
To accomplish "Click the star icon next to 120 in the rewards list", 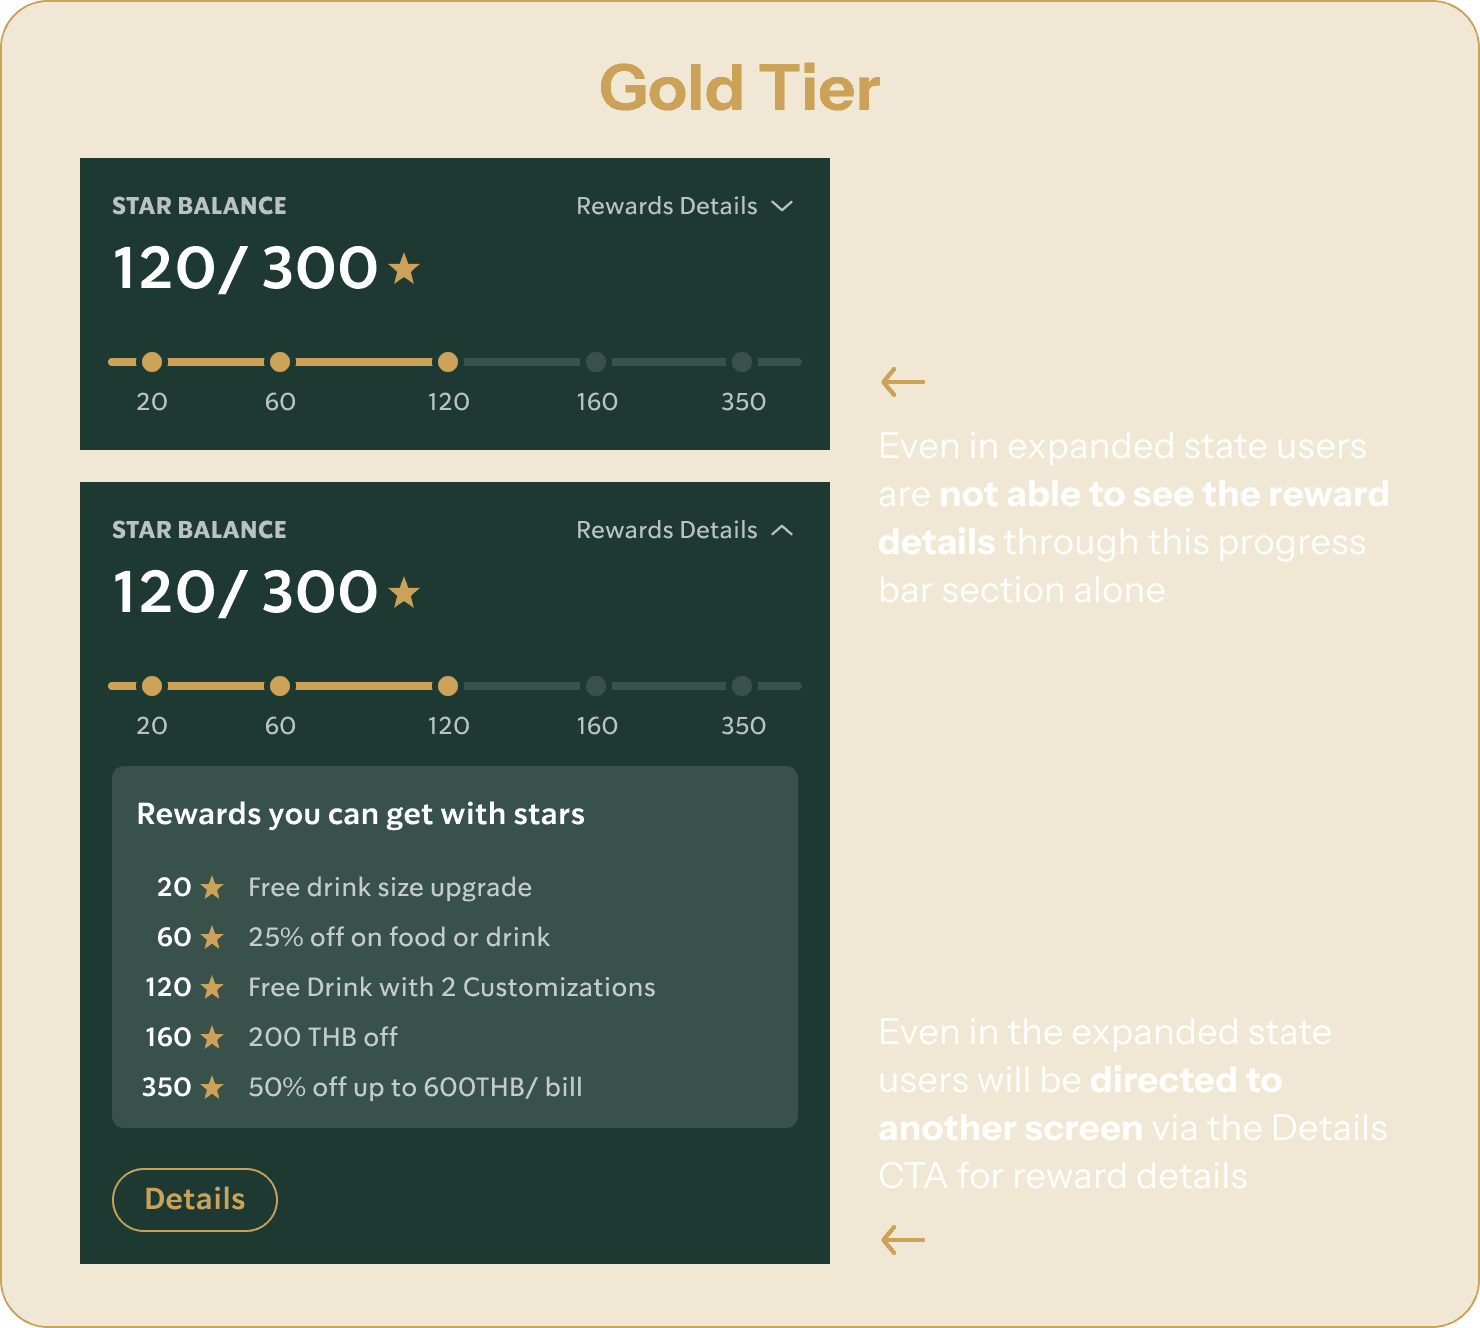I will tap(212, 987).
